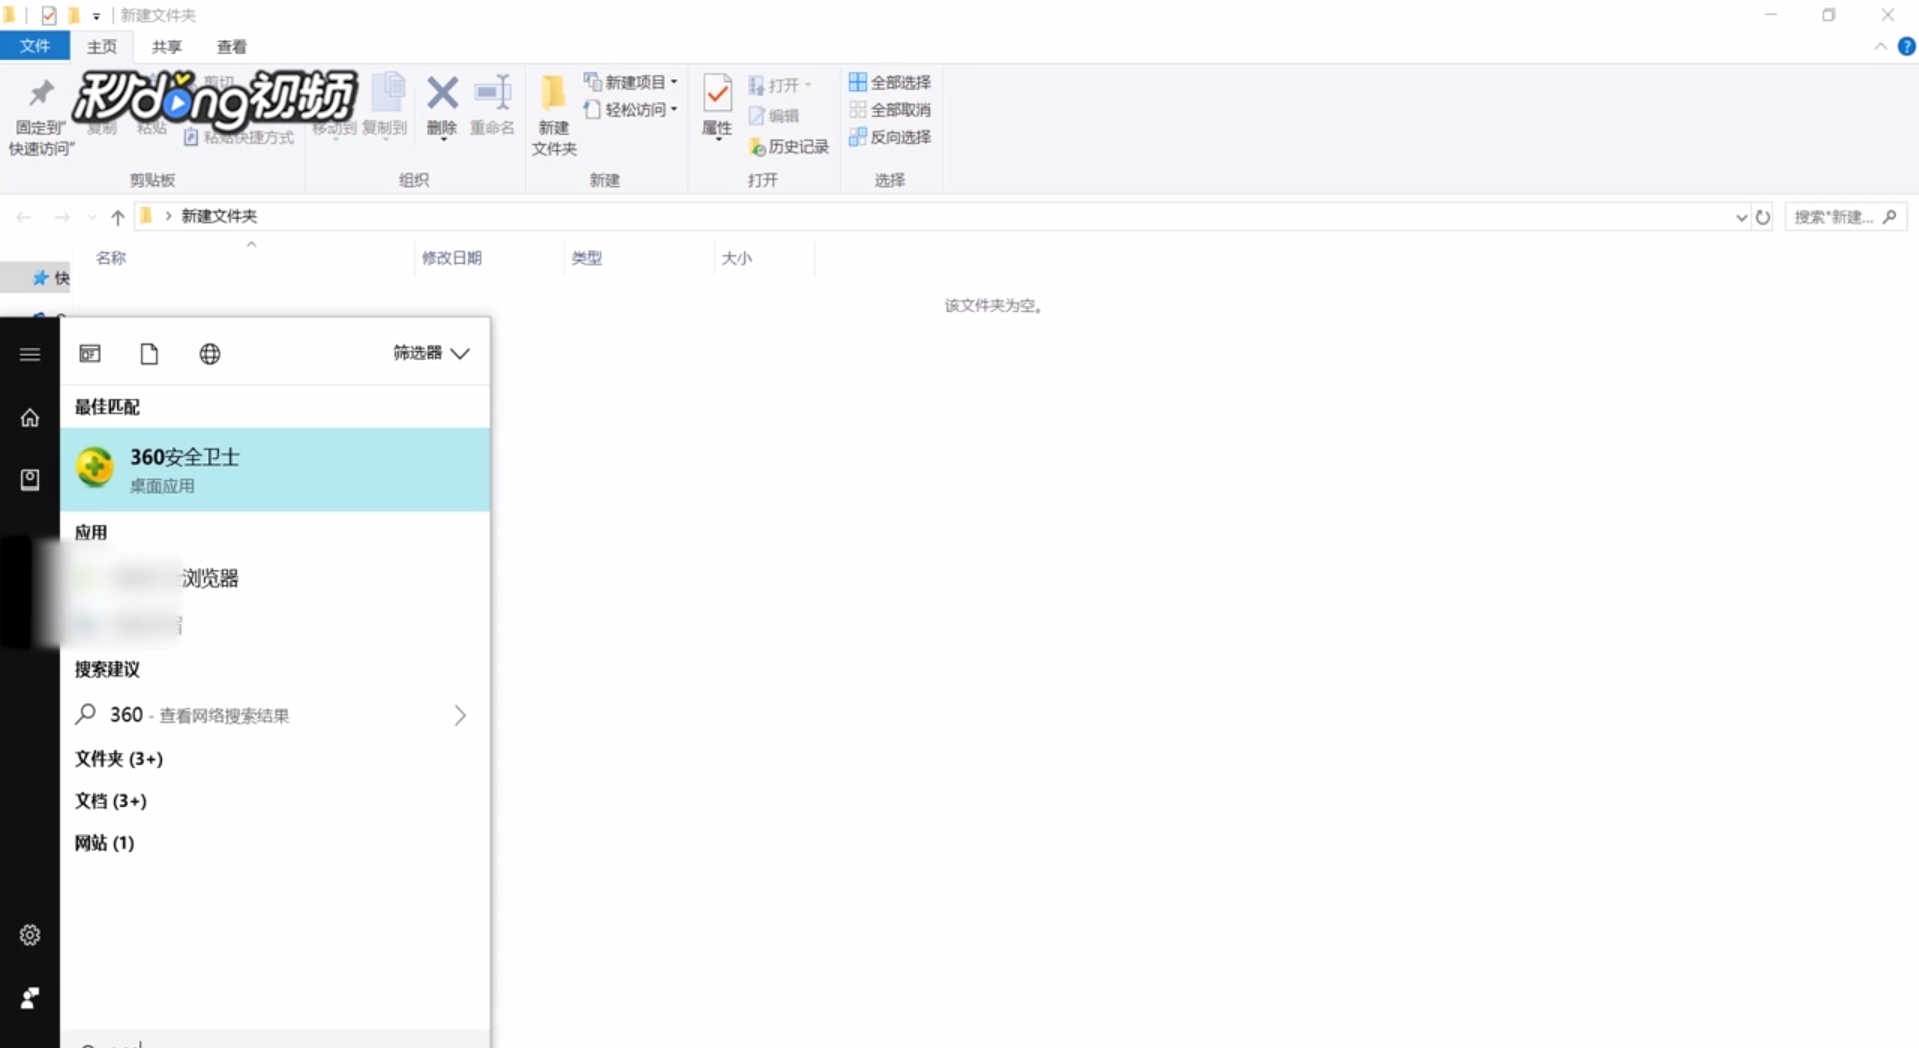Create a new folder with 新建文件夹
This screenshot has width=1919, height=1048.
pos(554,116)
